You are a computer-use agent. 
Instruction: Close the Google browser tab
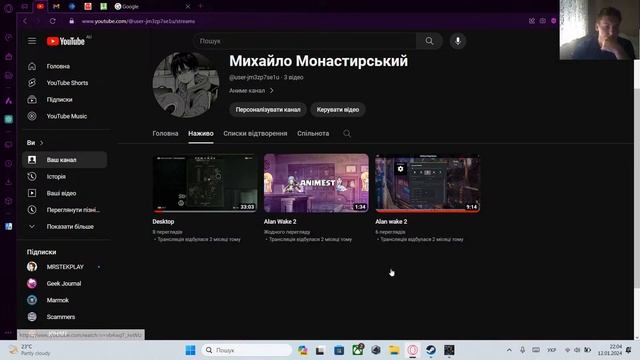click(x=188, y=6)
